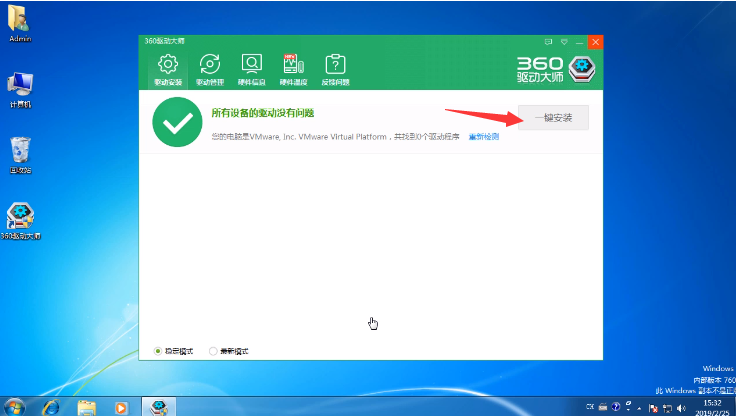Click the message icon in the title bar
The image size is (736, 416).
click(548, 42)
